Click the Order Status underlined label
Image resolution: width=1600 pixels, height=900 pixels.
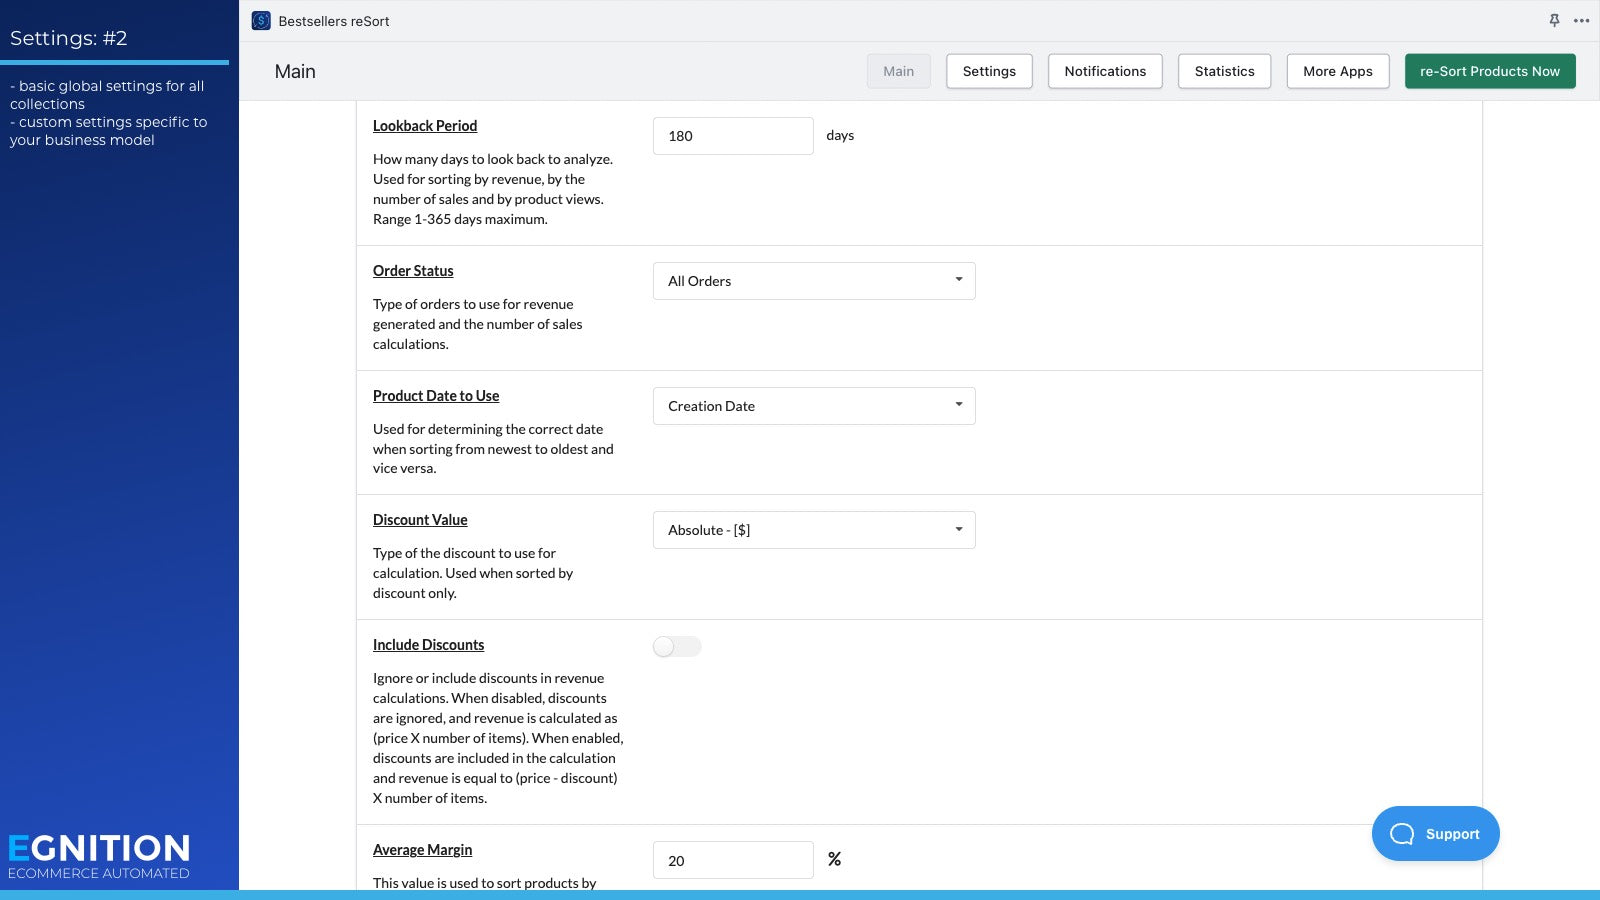pos(412,270)
